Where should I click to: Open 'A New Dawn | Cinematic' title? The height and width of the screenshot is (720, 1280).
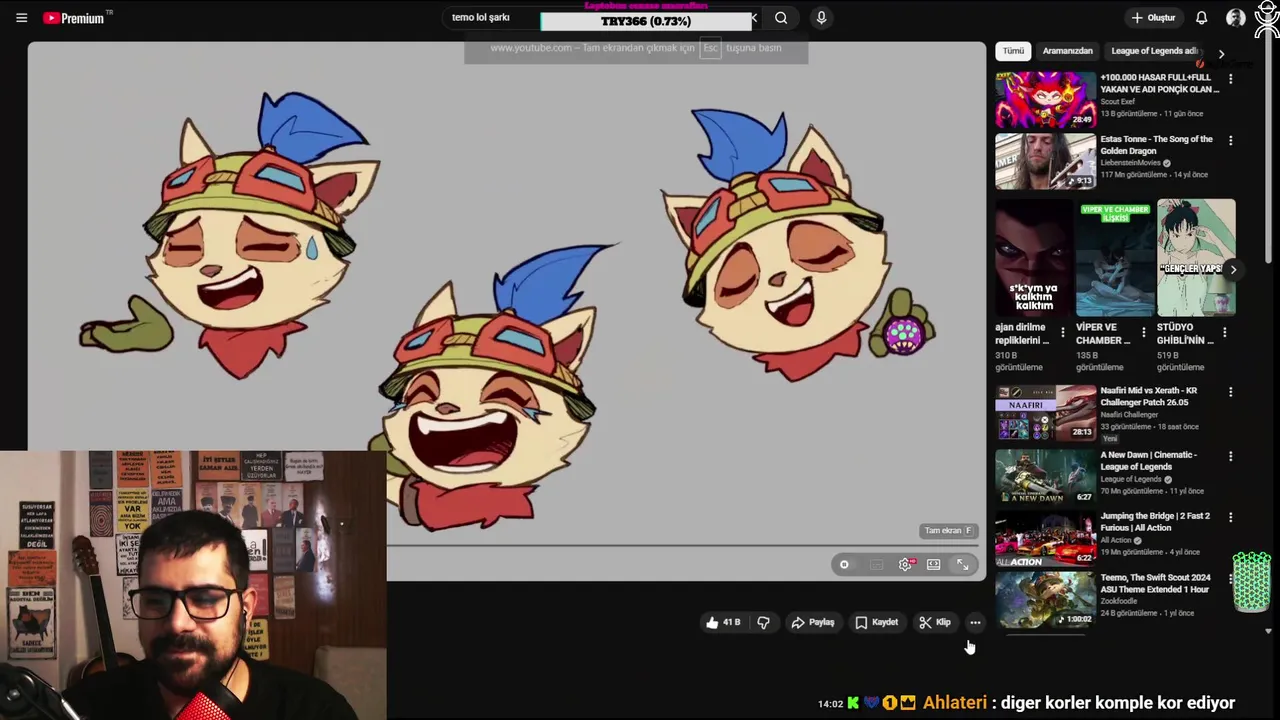click(x=1148, y=460)
